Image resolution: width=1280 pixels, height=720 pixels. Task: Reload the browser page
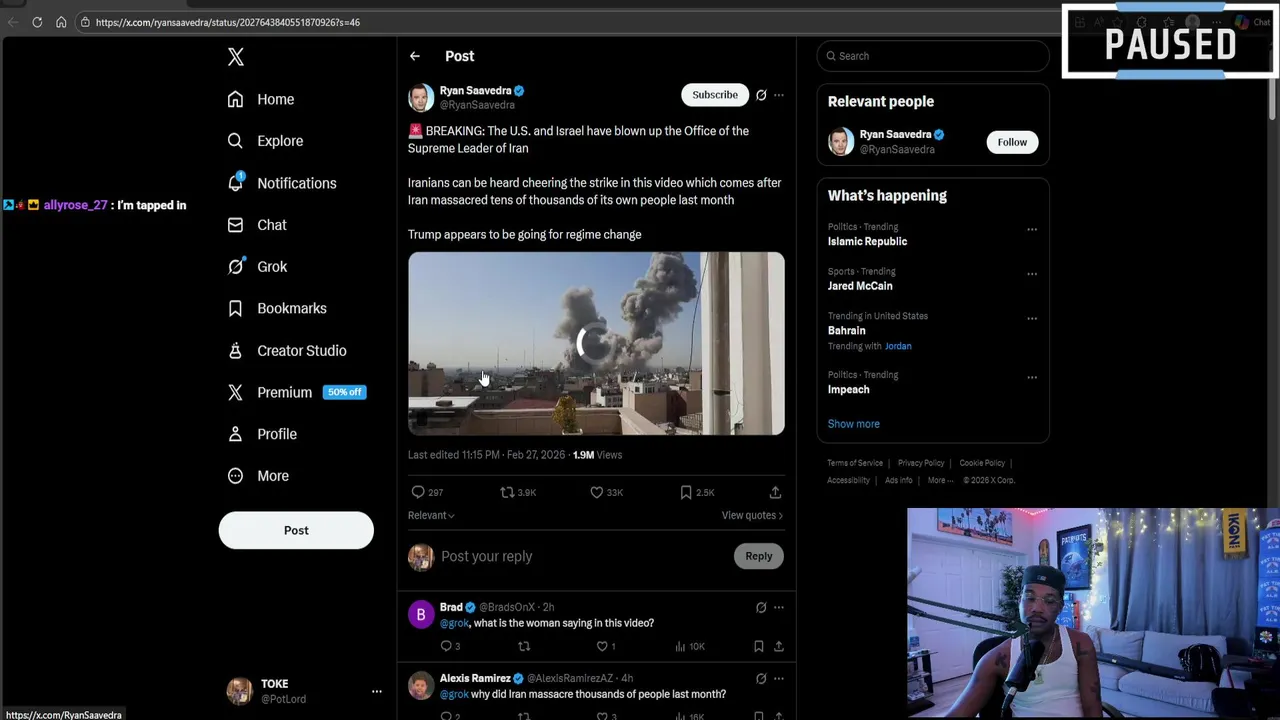[37, 22]
